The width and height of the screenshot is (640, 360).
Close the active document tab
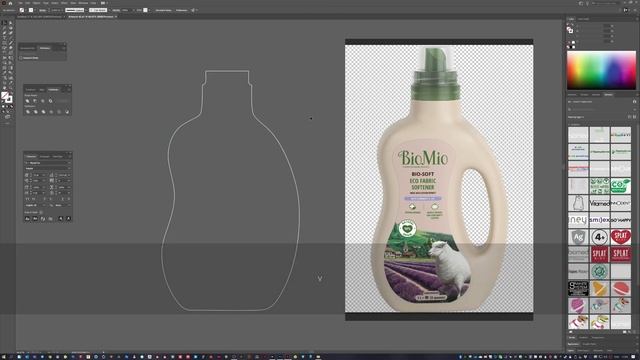pos(116,17)
